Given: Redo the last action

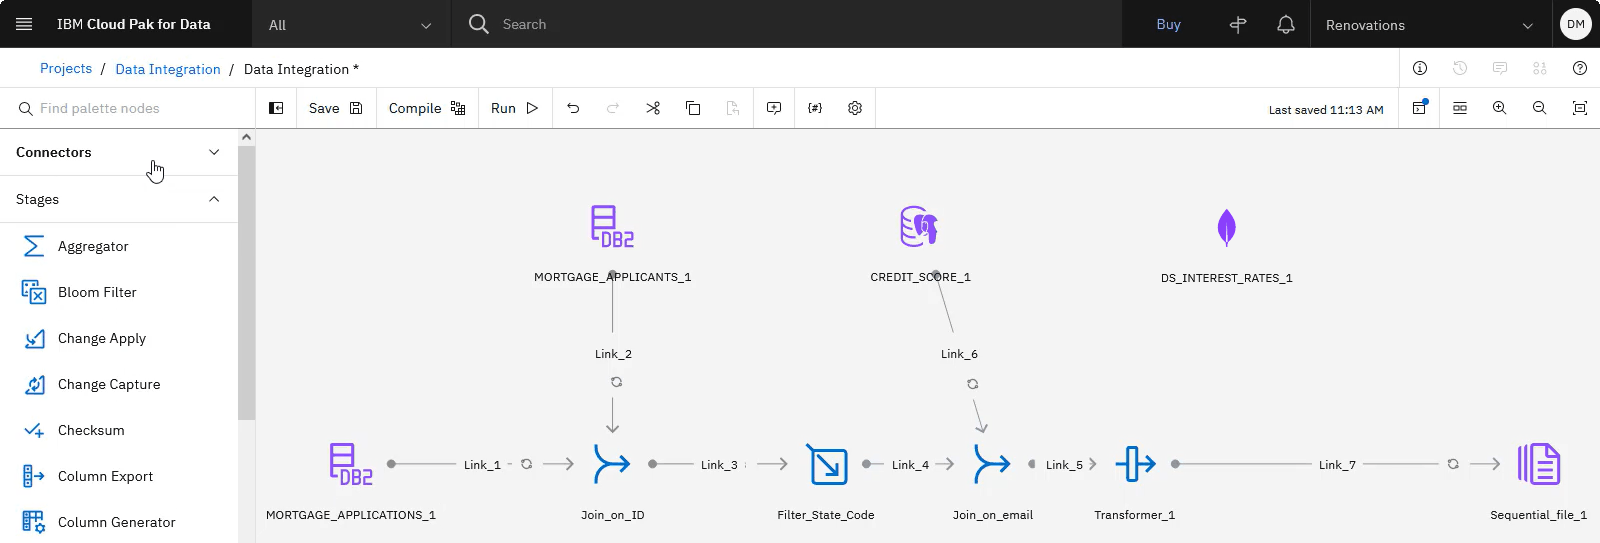Looking at the screenshot, I should coord(613,108).
